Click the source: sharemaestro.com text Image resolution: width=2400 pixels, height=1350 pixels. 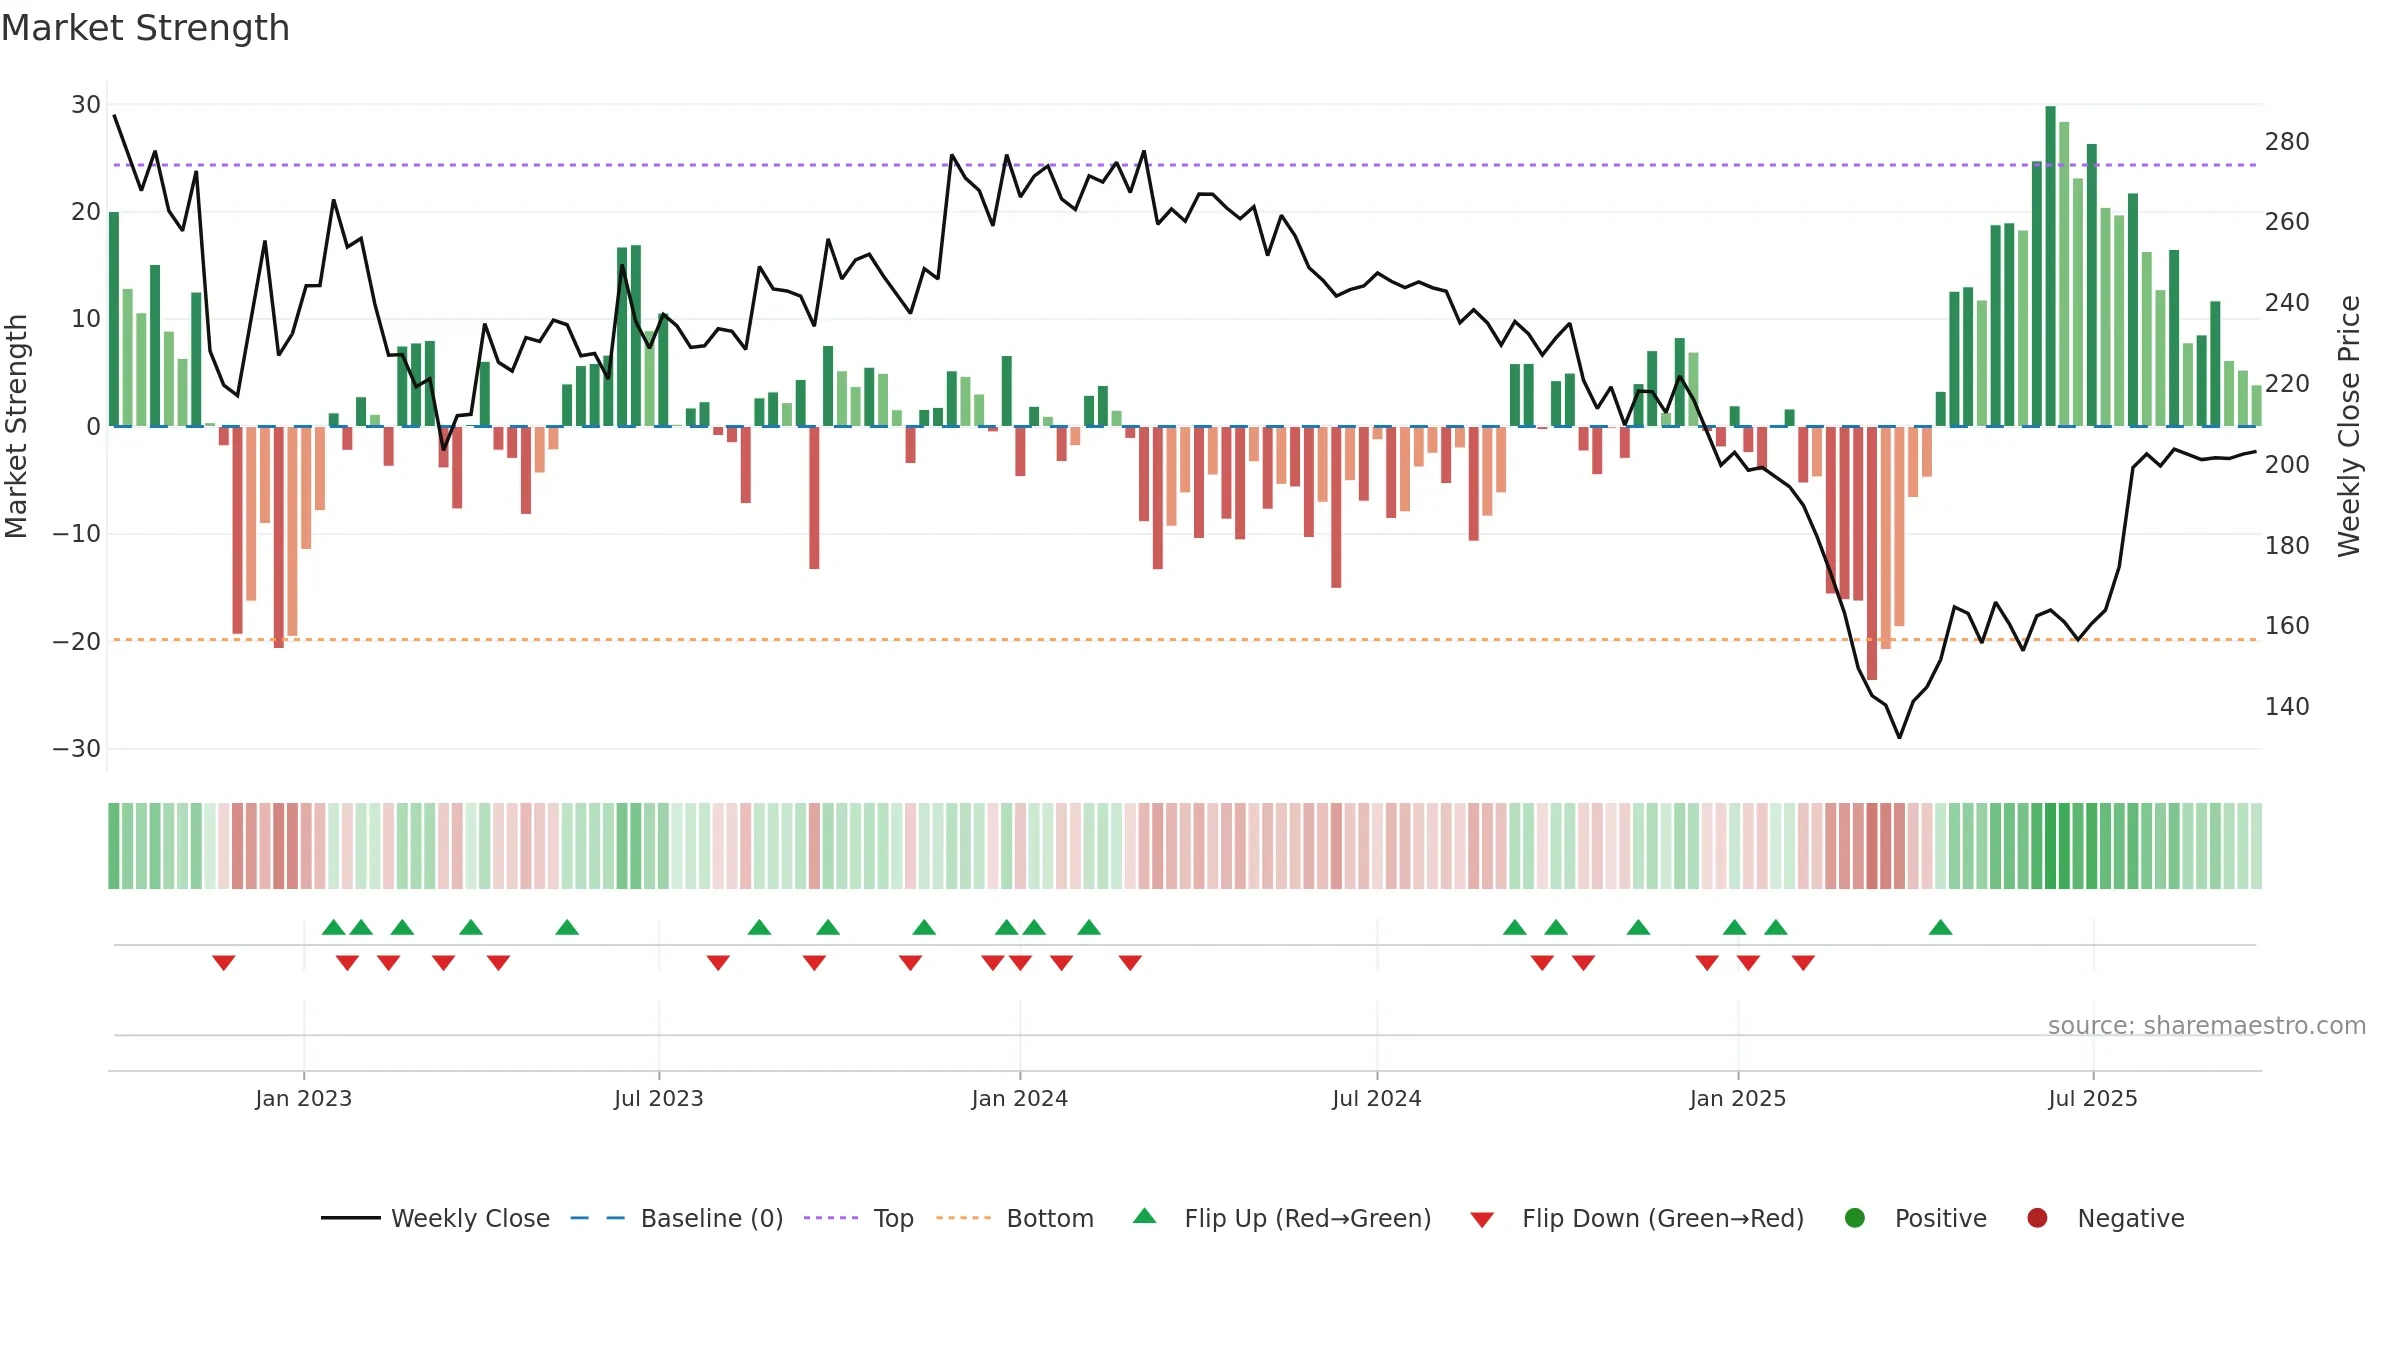pyautogui.click(x=2207, y=1026)
